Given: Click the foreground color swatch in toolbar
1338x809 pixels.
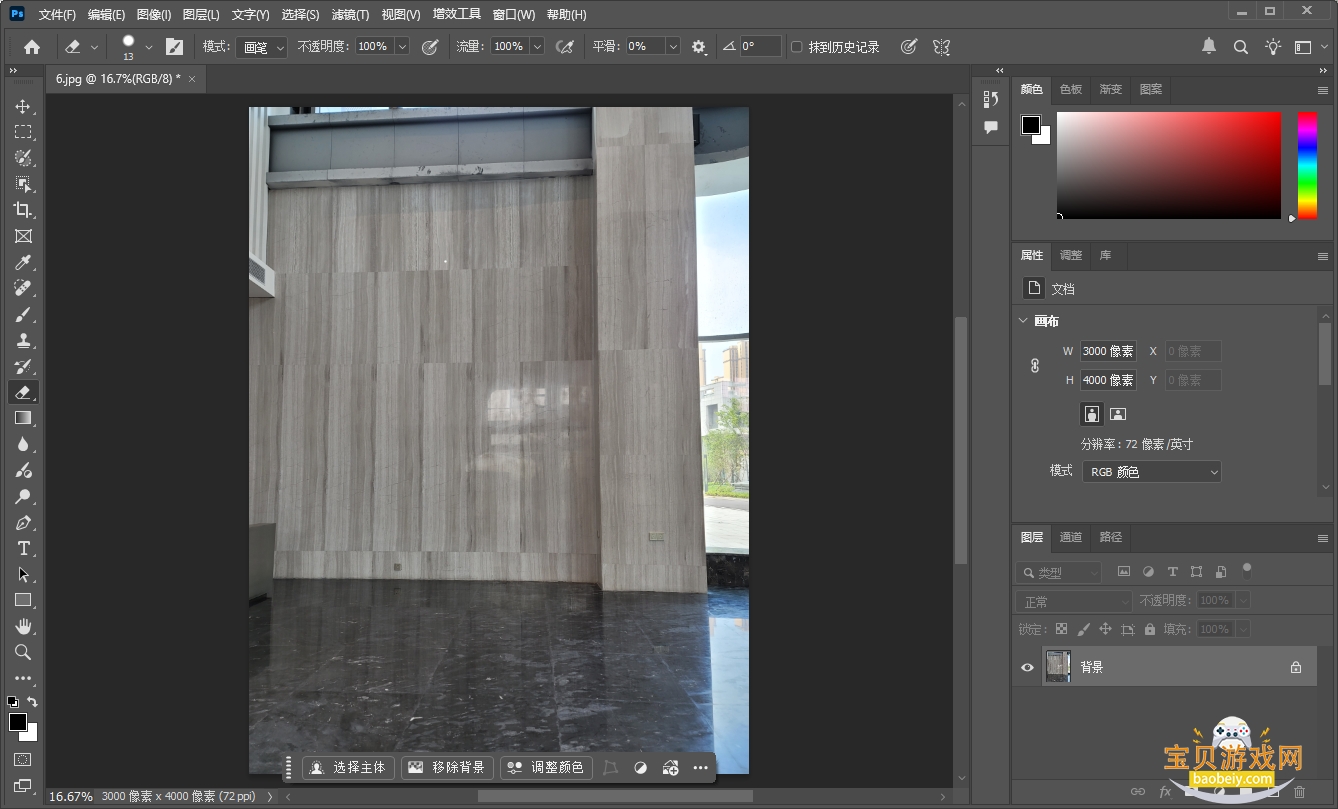Looking at the screenshot, I should point(18,722).
